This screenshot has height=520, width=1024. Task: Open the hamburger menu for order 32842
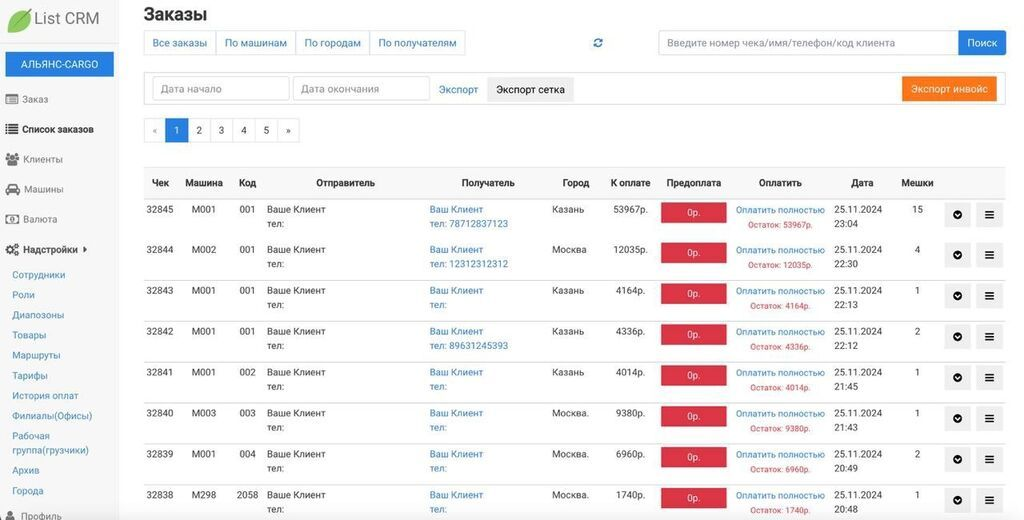(x=989, y=337)
